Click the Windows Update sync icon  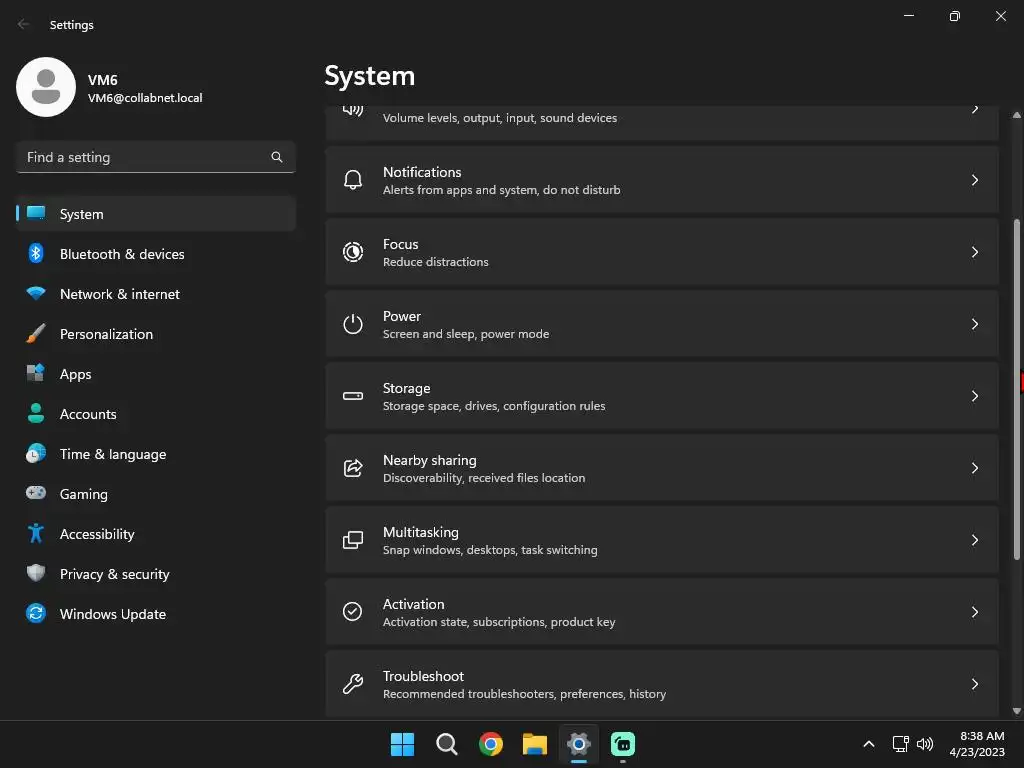tap(36, 613)
